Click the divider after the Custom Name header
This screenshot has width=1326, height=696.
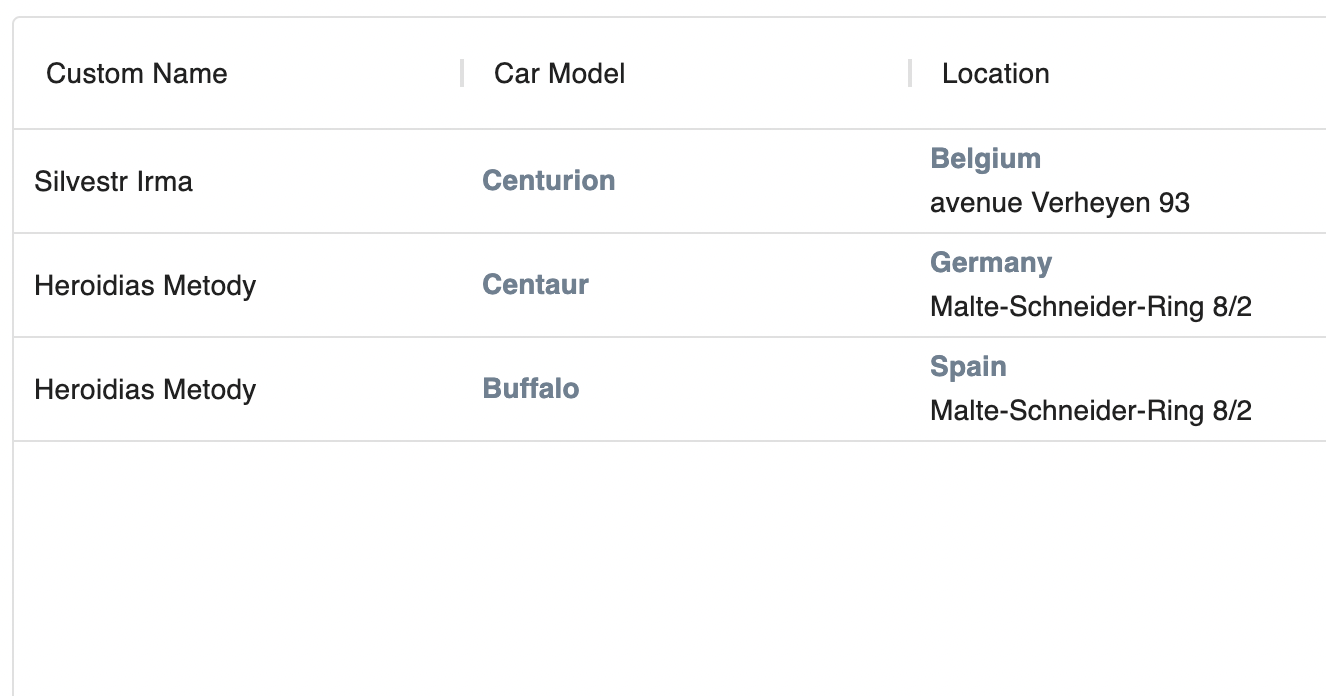(x=462, y=74)
